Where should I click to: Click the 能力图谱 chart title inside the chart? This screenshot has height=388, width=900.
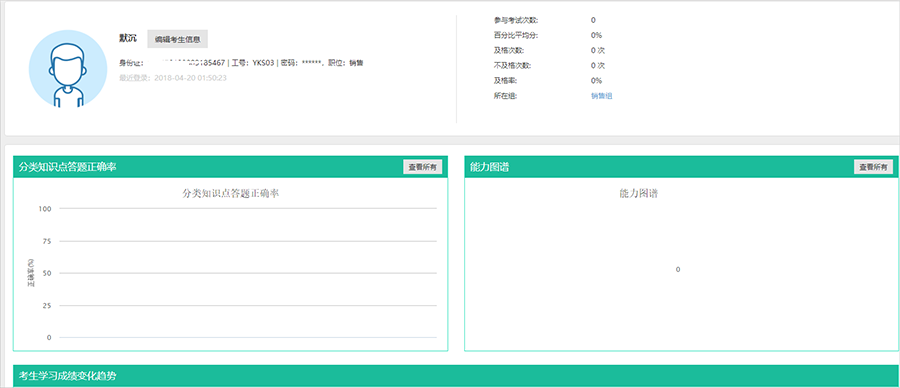pyautogui.click(x=638, y=193)
